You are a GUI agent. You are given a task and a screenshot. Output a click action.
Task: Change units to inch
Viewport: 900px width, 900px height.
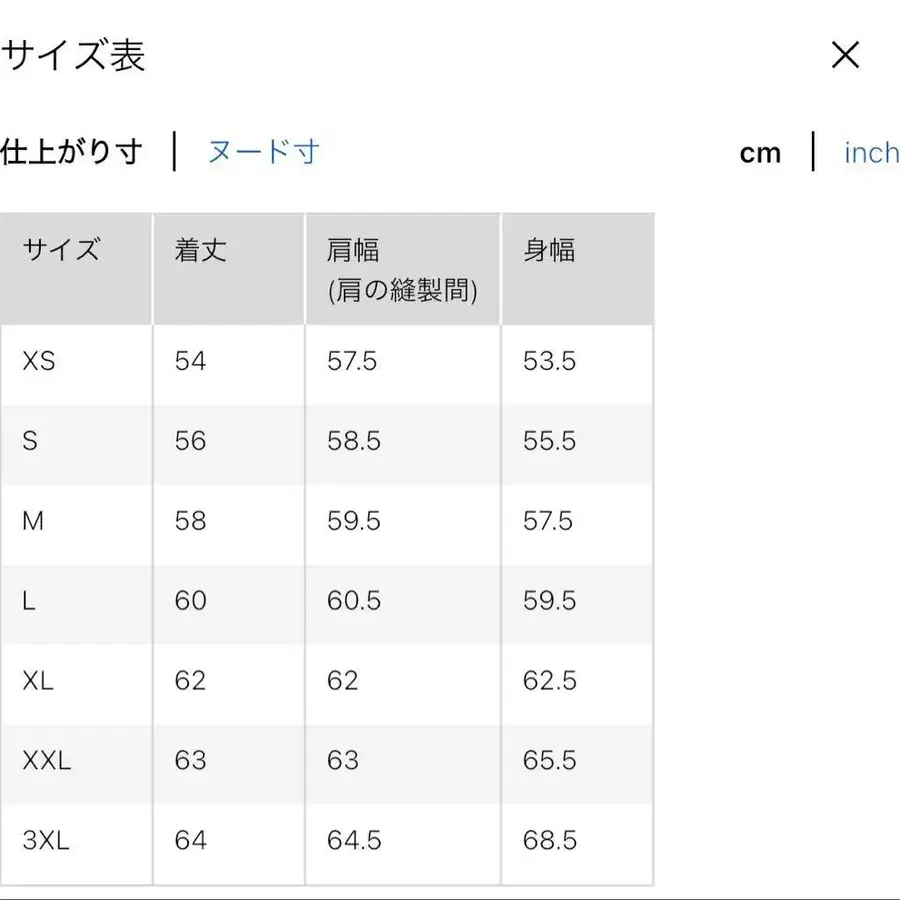click(870, 152)
